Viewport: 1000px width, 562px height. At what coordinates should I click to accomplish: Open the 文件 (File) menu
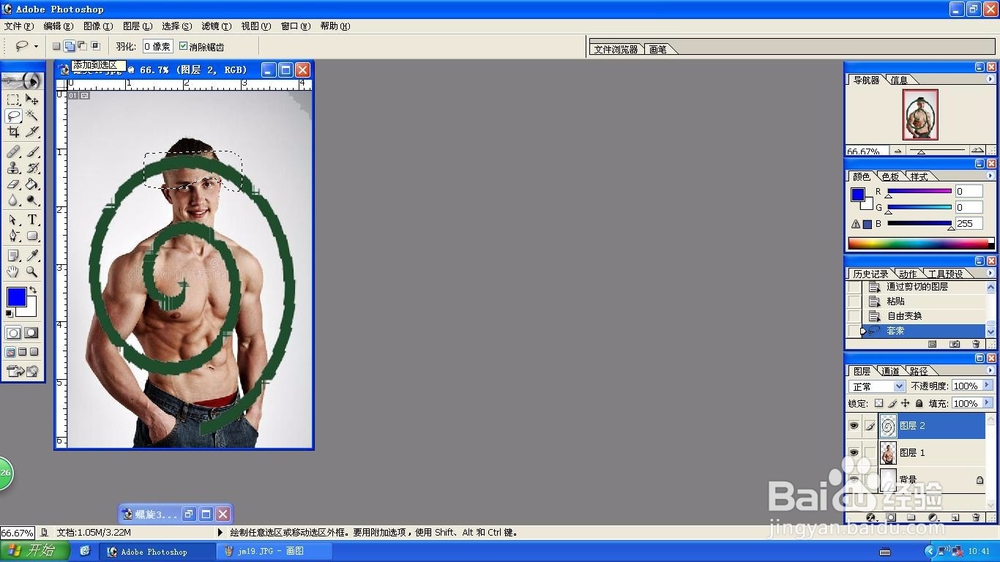pyautogui.click(x=18, y=26)
